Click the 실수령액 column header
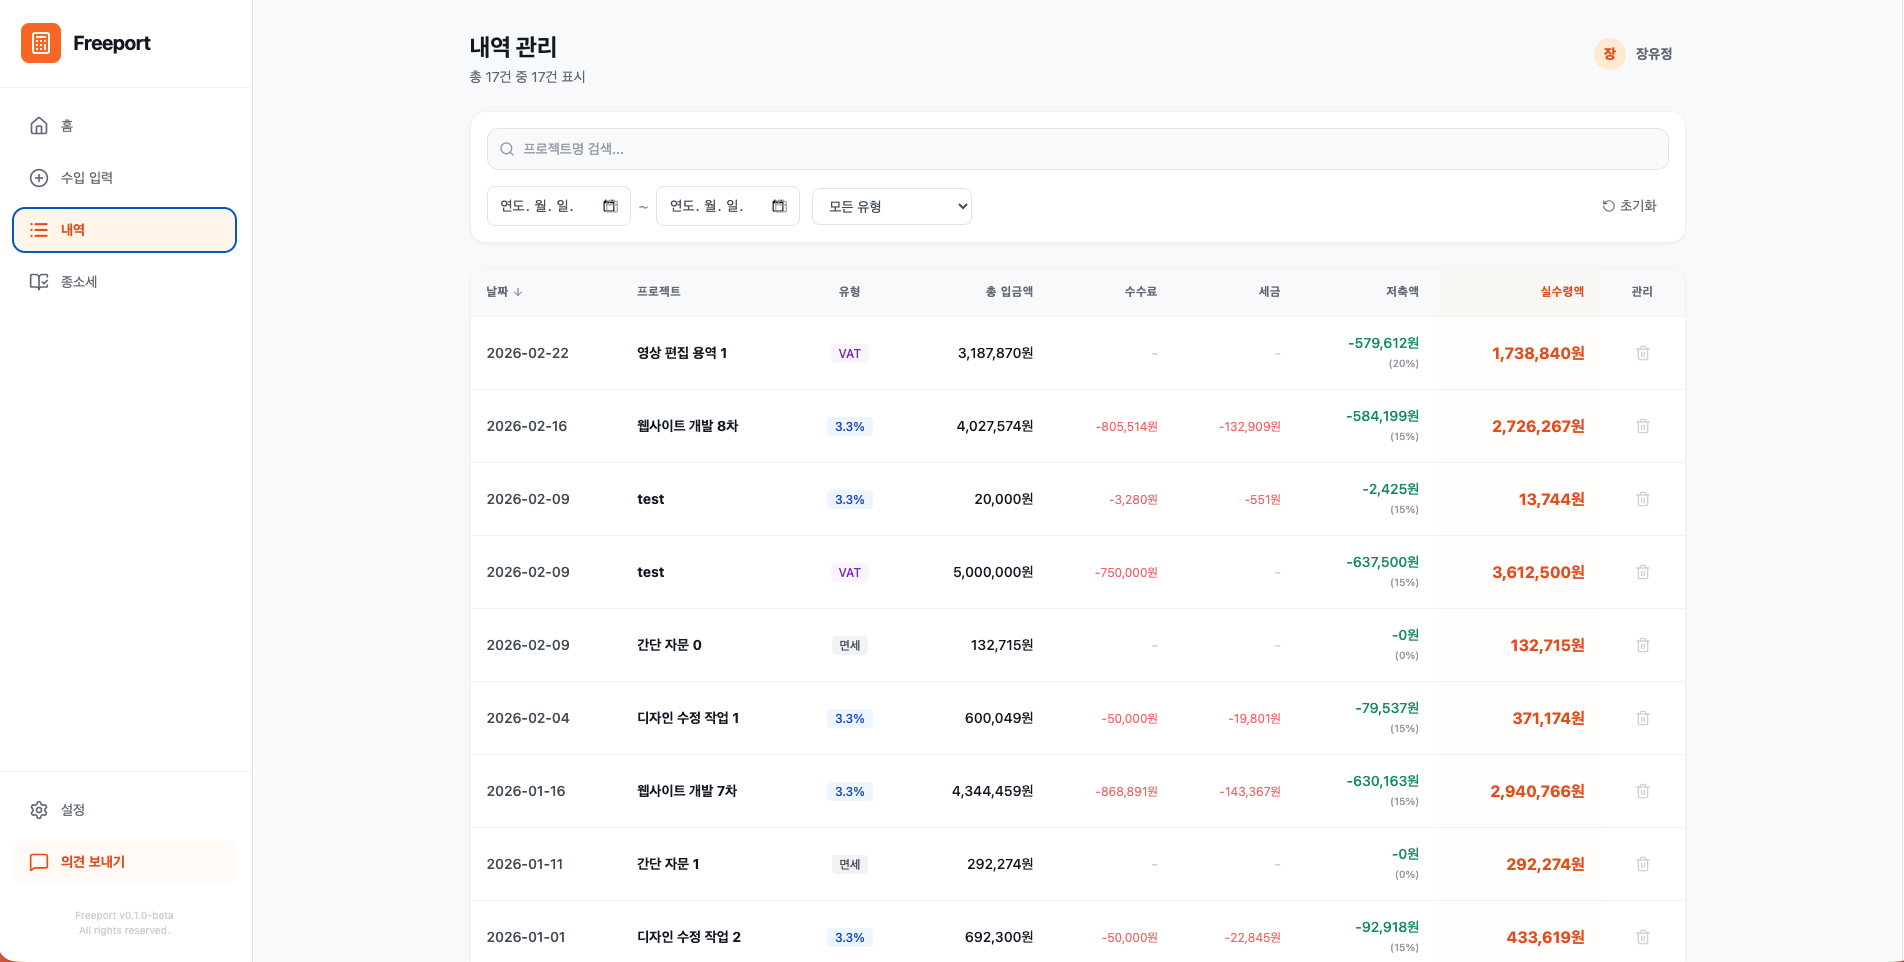Viewport: 1904px width, 962px height. click(1562, 292)
